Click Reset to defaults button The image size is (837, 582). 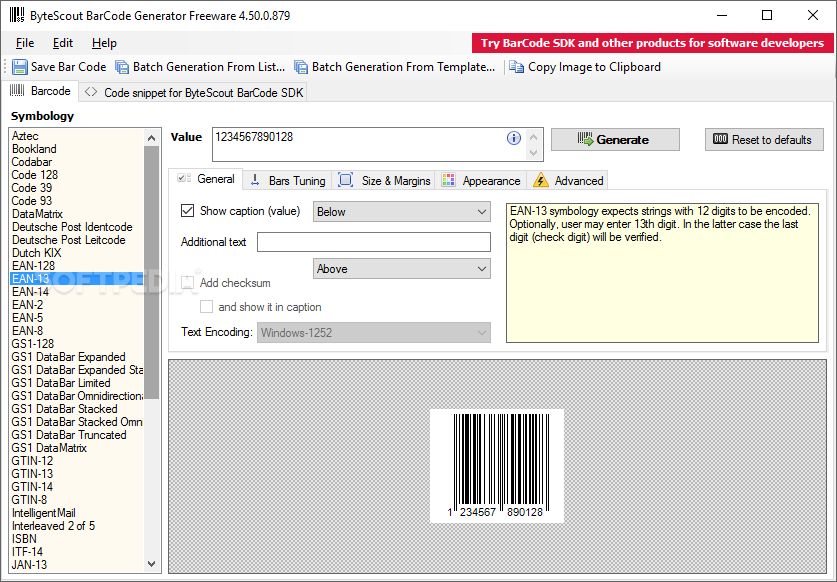pyautogui.click(x=764, y=139)
